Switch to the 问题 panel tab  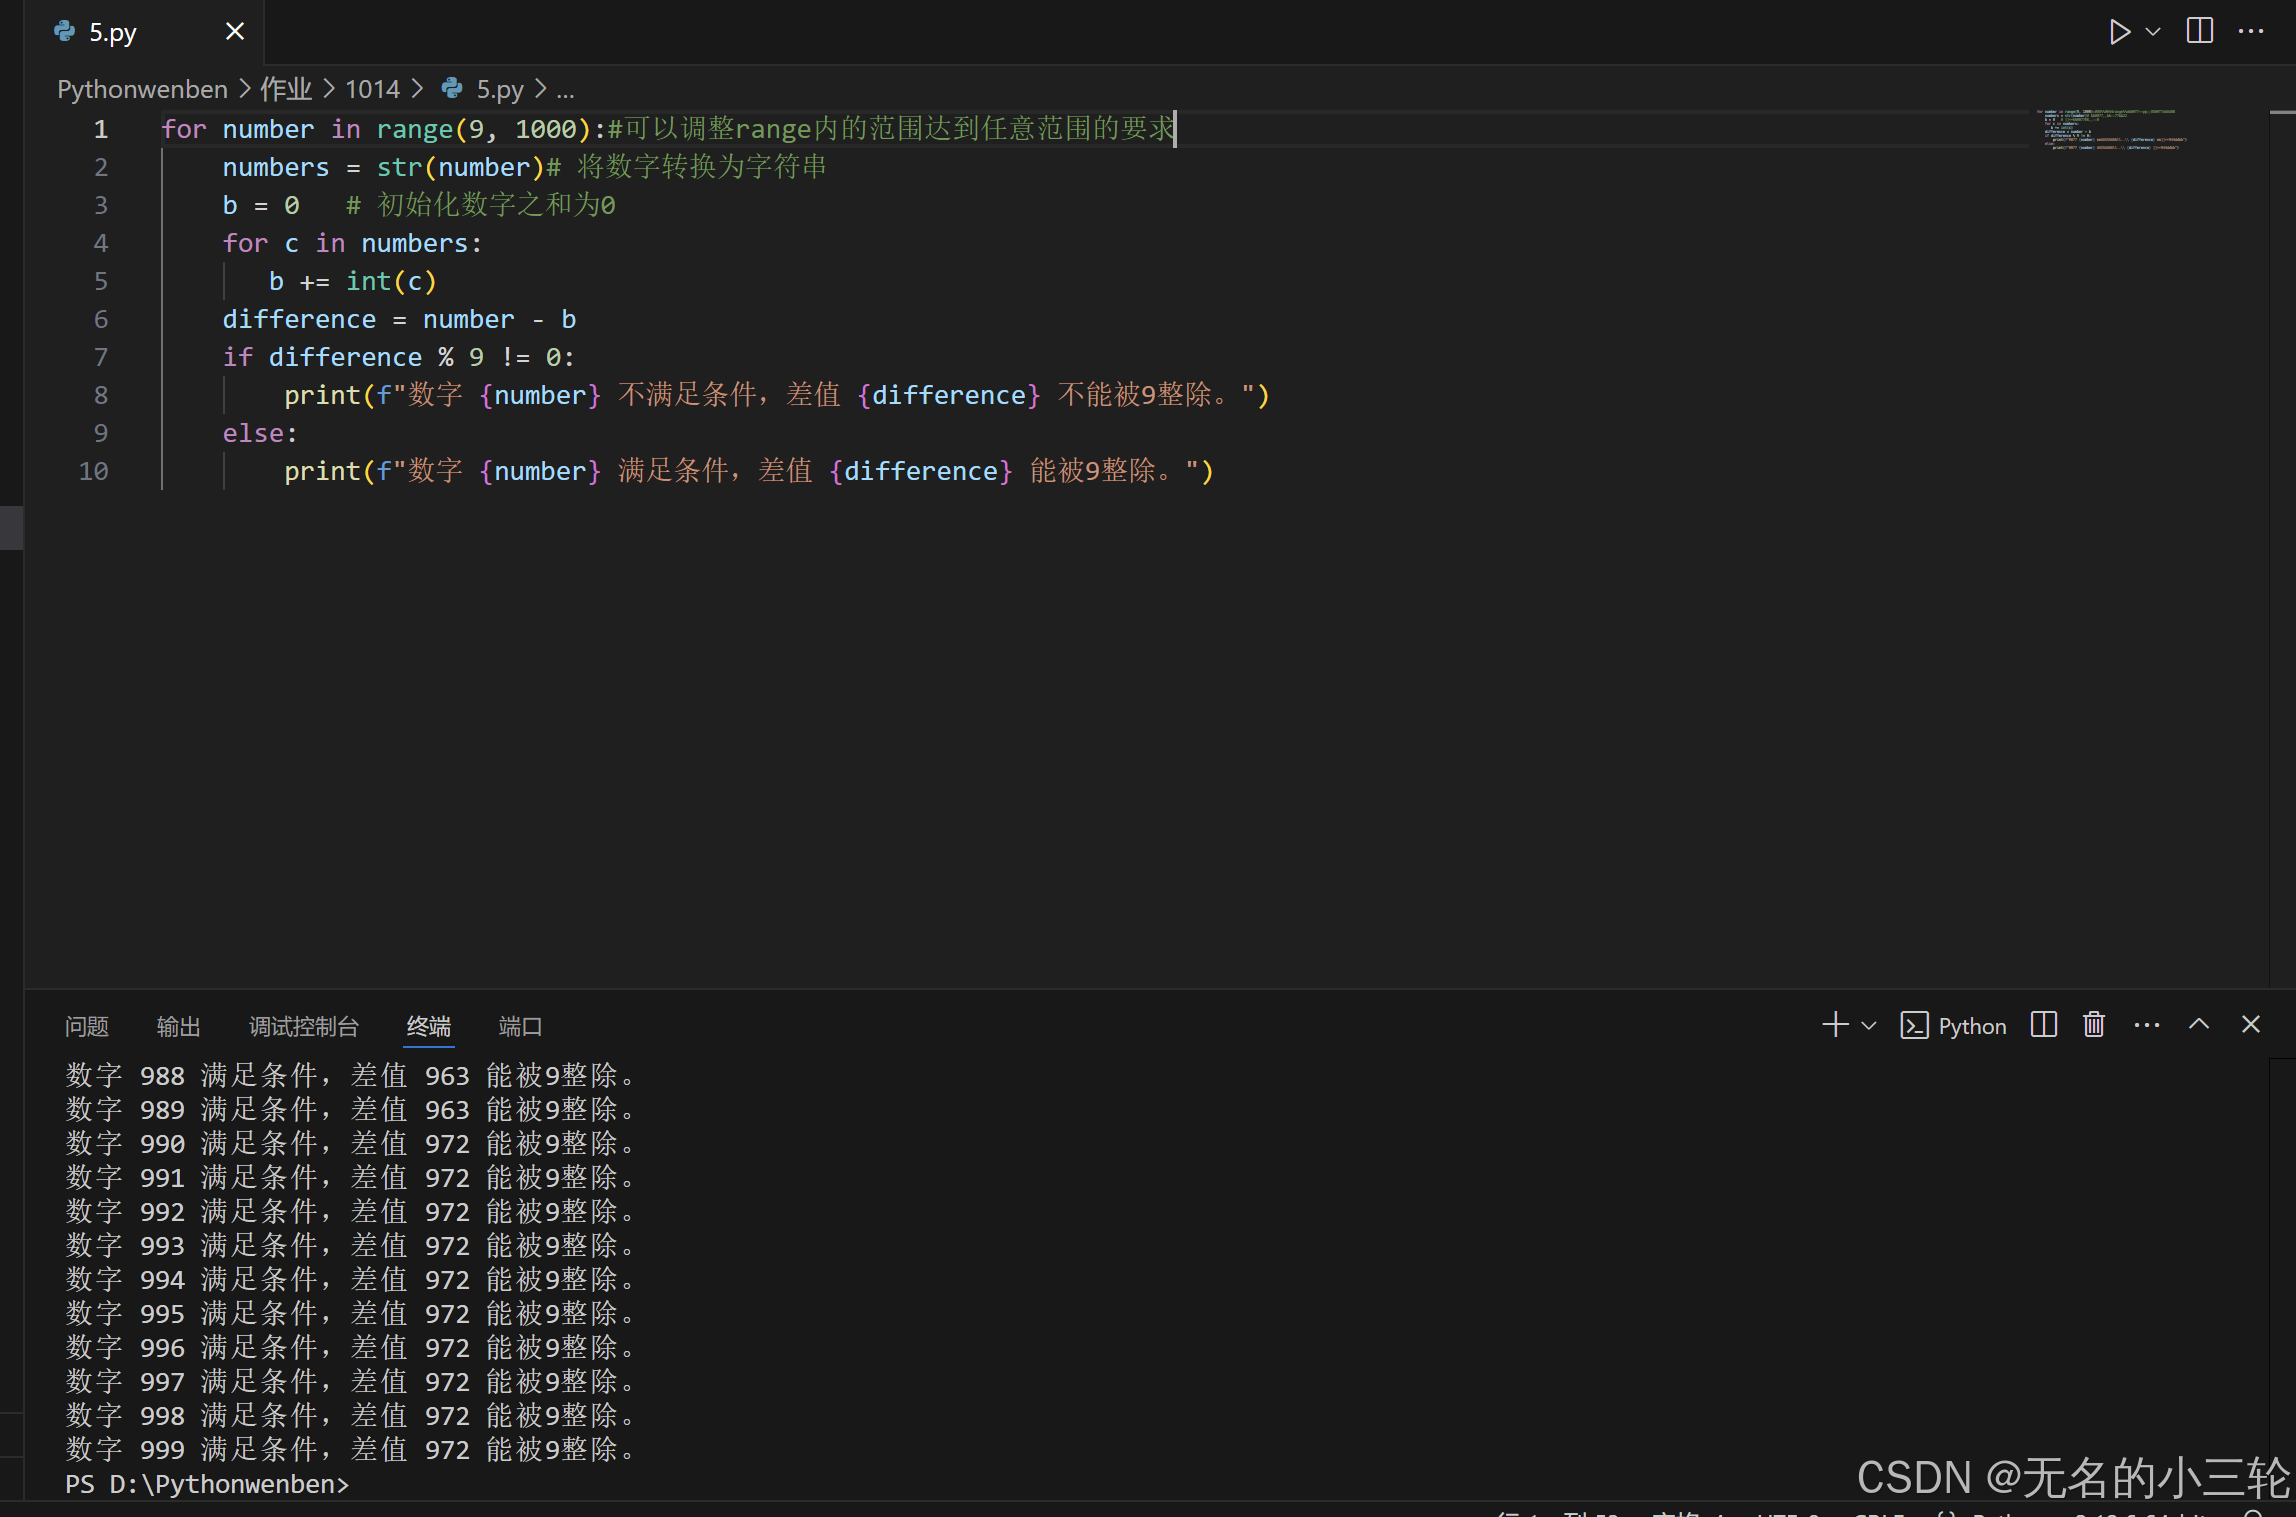click(x=87, y=1026)
